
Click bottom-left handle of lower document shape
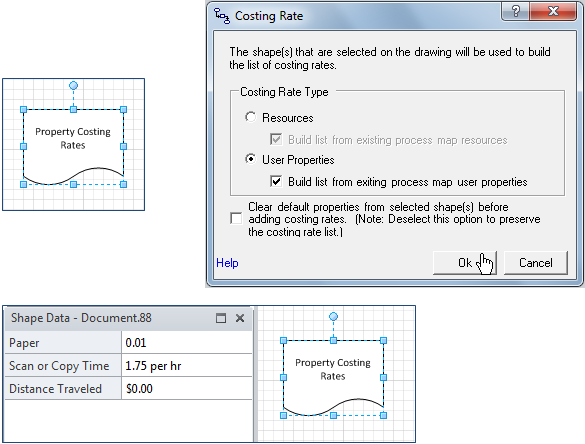pos(284,415)
